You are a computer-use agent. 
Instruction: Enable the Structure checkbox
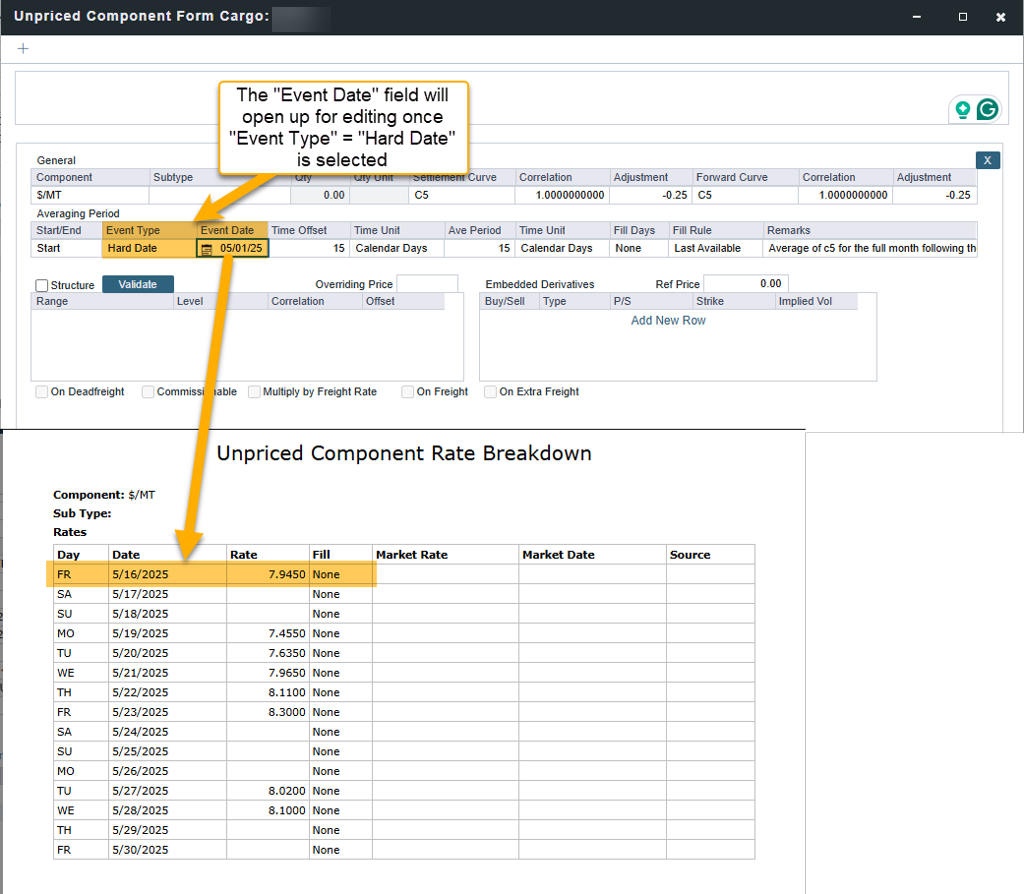[42, 285]
